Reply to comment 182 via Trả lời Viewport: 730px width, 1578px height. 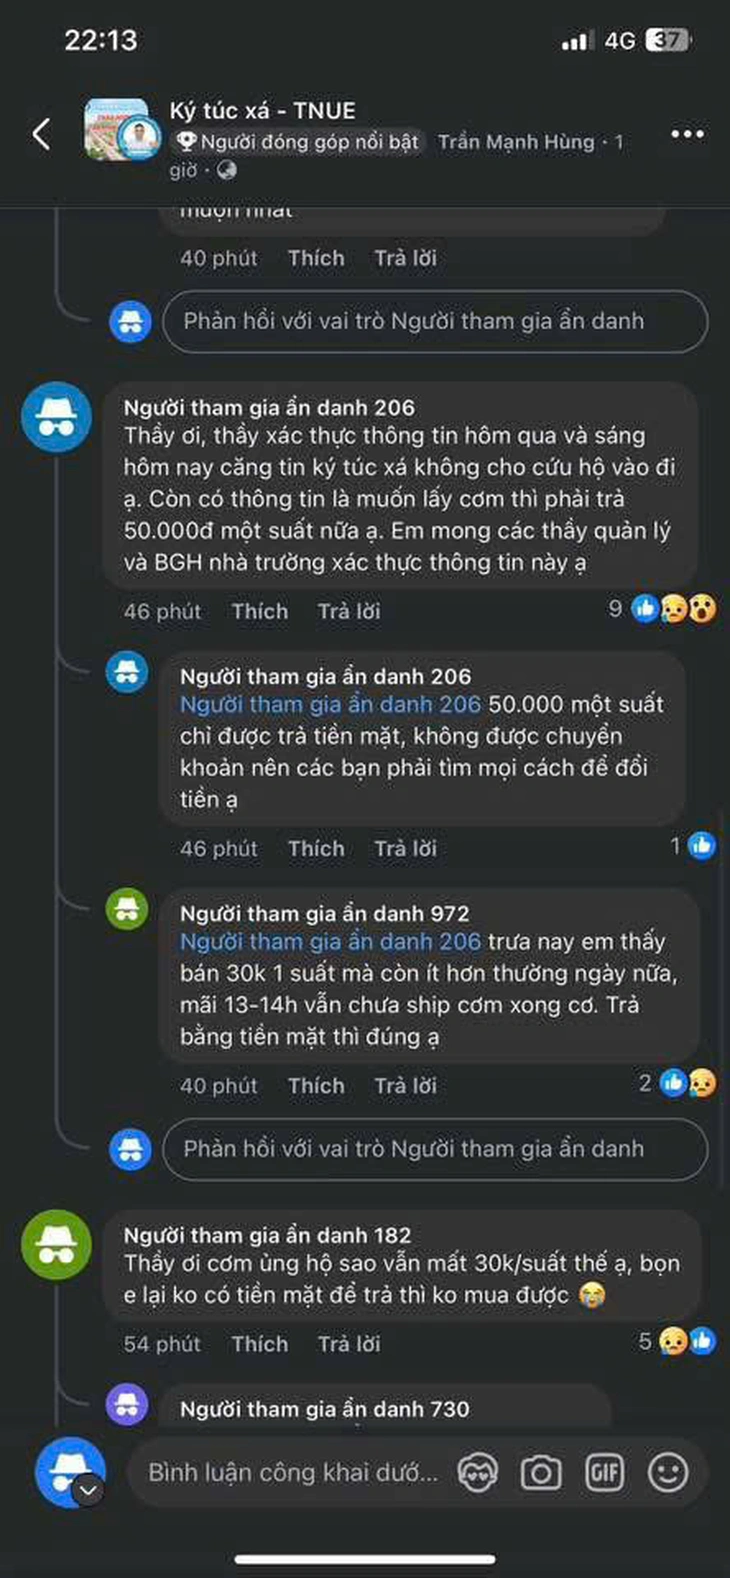(349, 1344)
